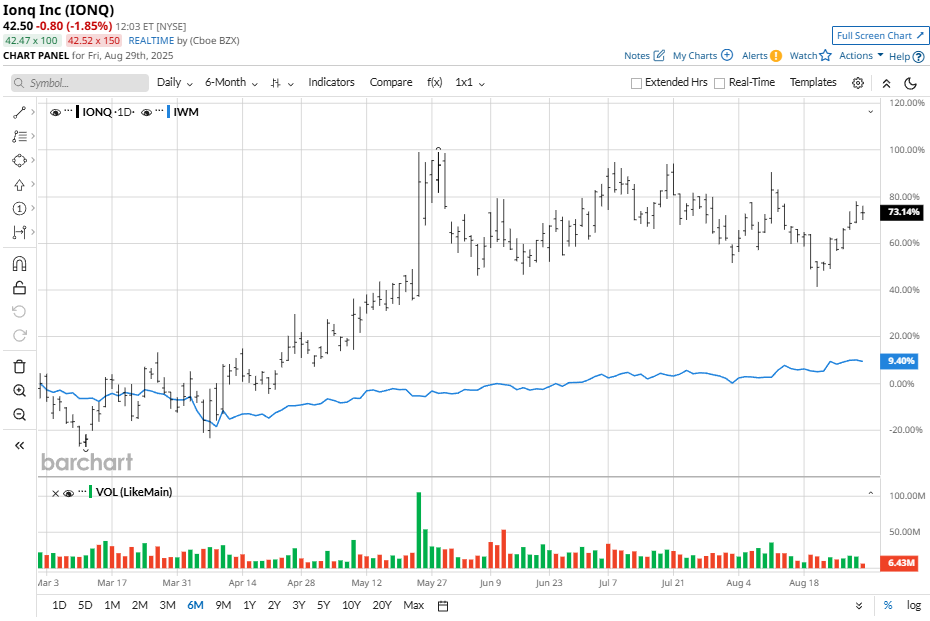The width and height of the screenshot is (930, 621).
Task: Select the 1D range tab
Action: 59,606
